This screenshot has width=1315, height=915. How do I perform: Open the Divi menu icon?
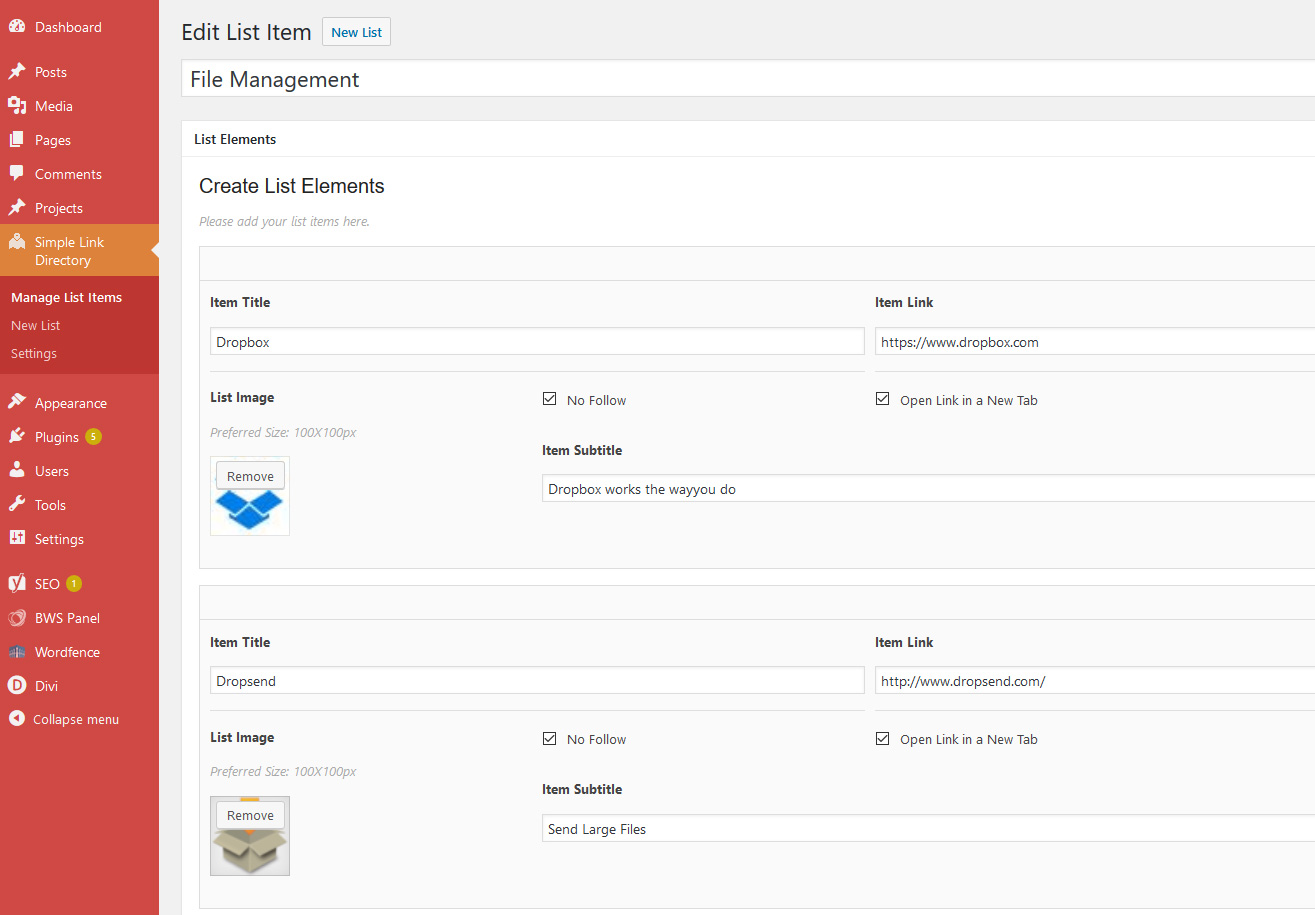[x=17, y=685]
